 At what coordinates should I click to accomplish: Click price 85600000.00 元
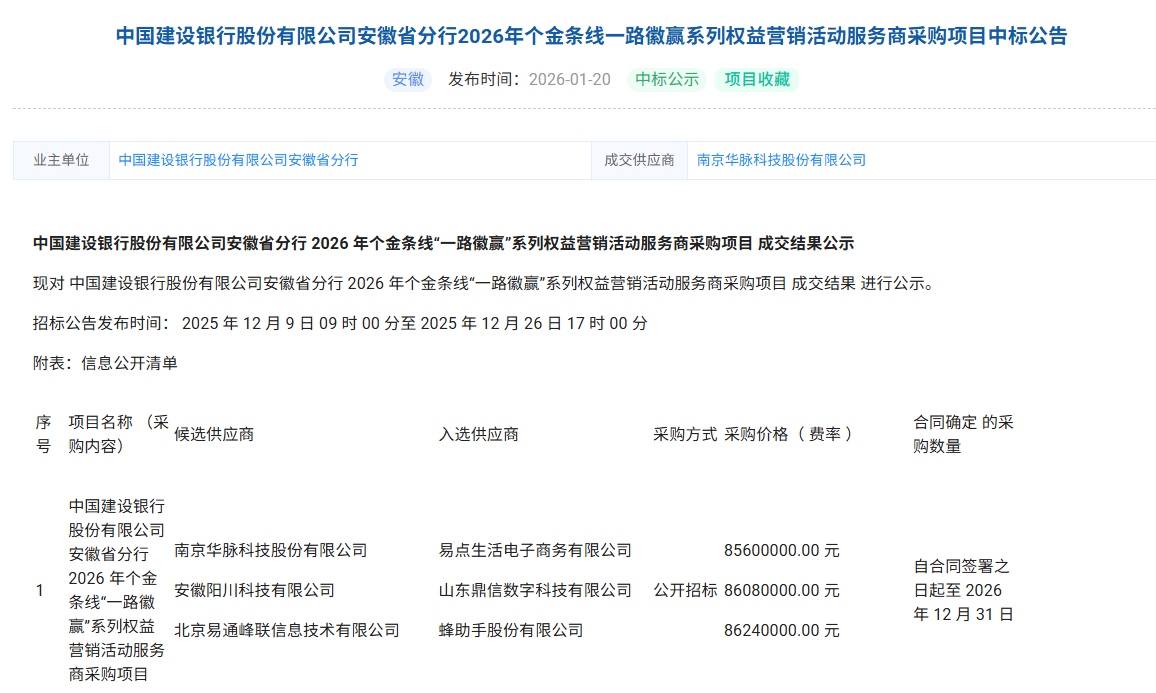(781, 550)
